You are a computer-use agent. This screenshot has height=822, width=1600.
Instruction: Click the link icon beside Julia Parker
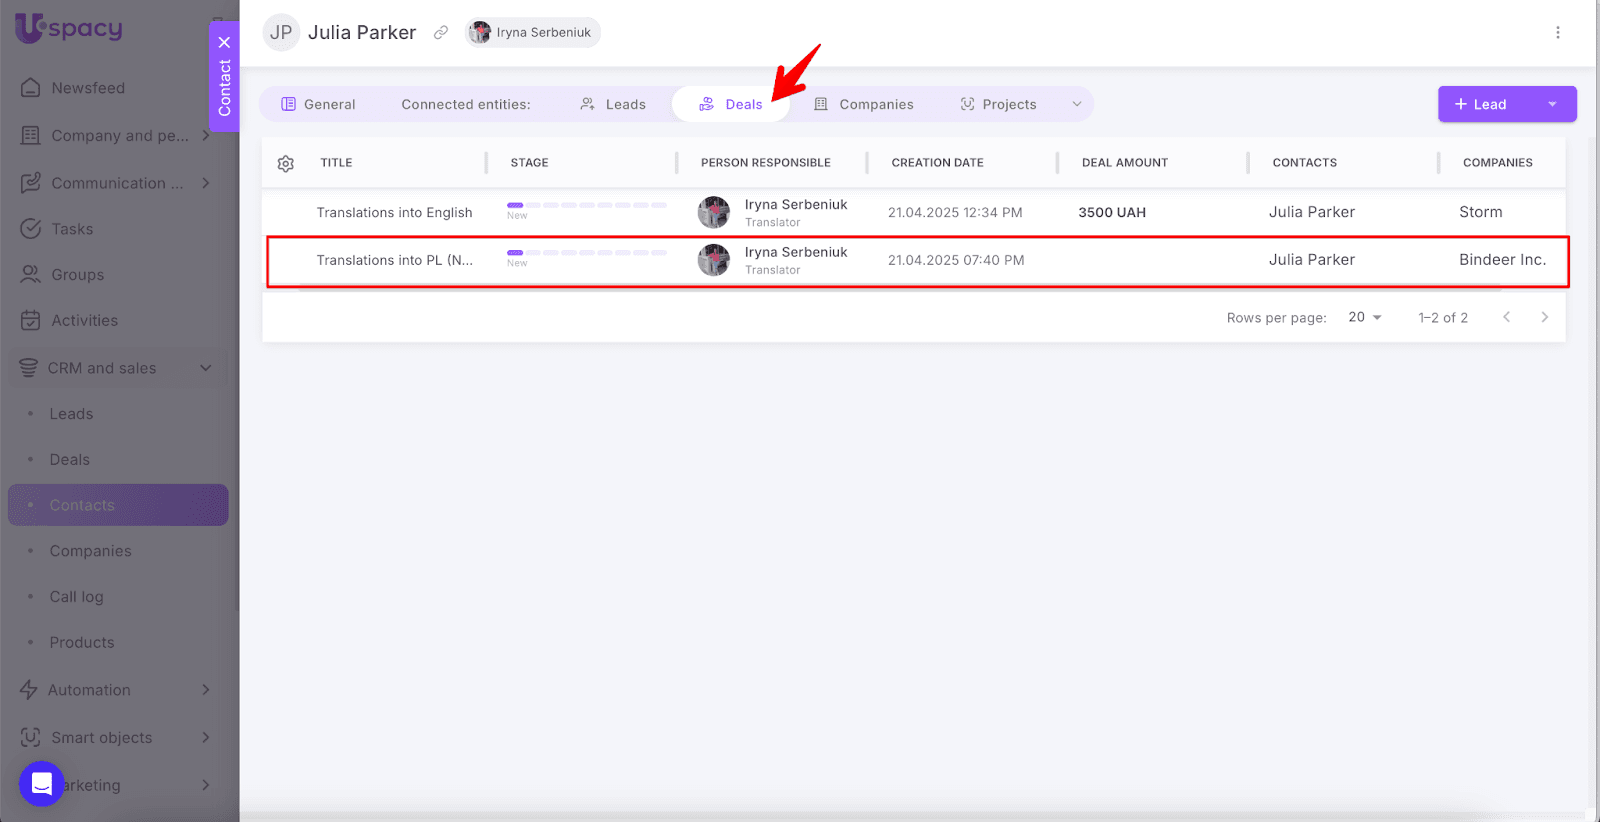pos(440,33)
